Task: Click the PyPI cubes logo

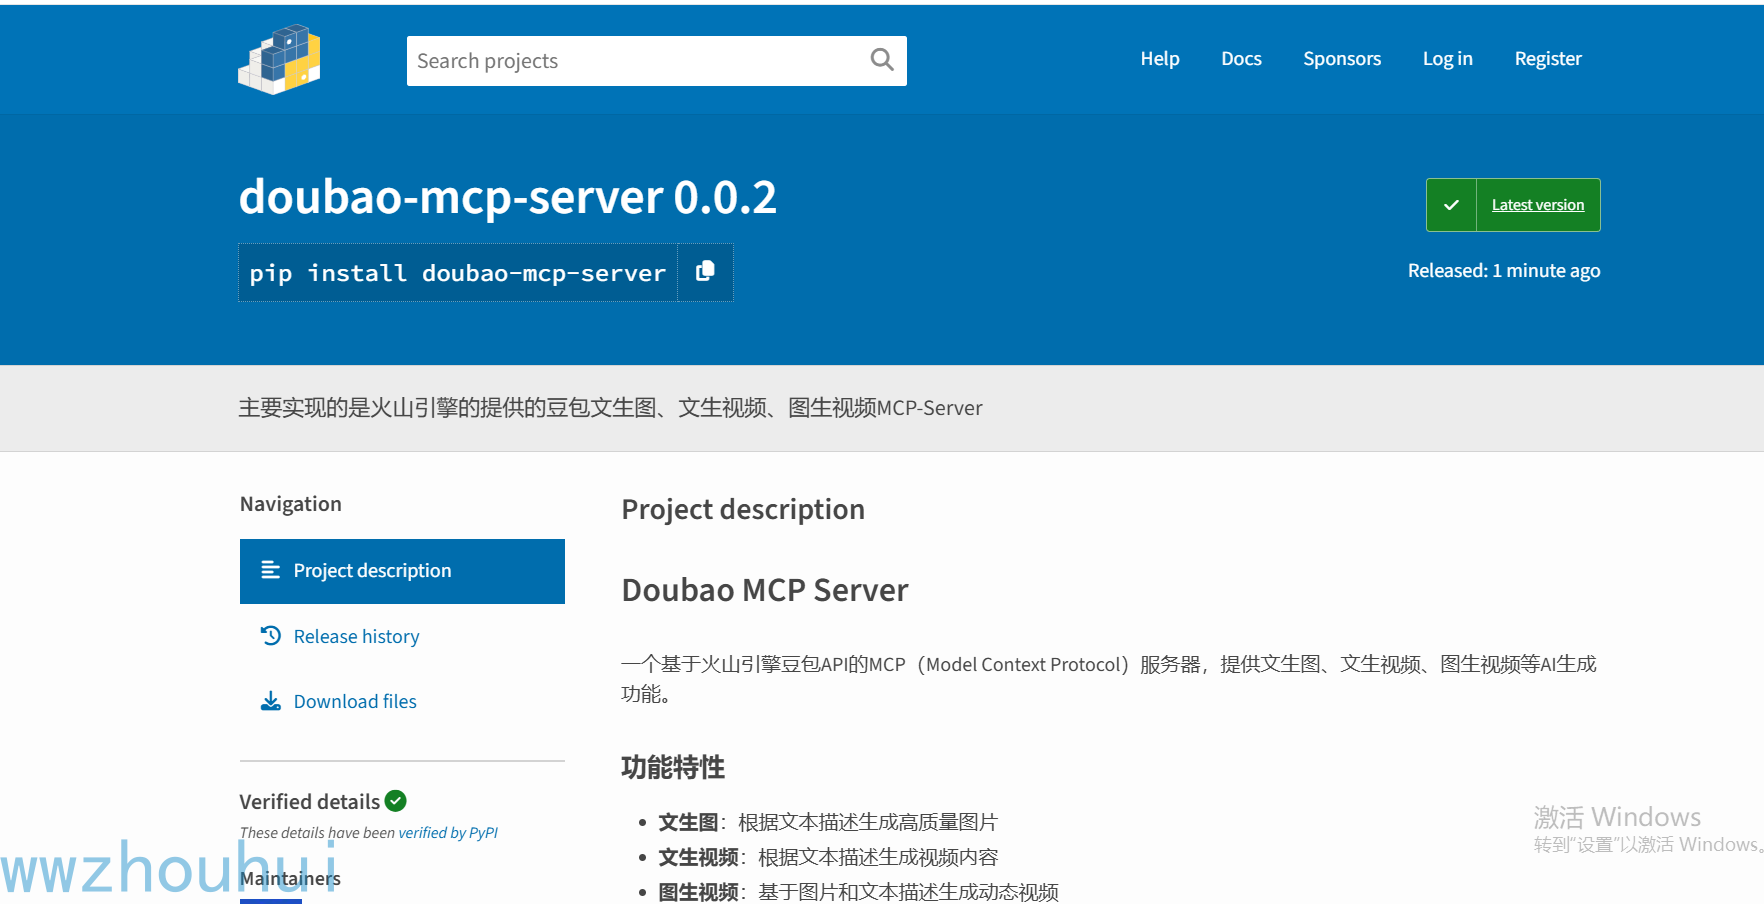Action: point(279,60)
